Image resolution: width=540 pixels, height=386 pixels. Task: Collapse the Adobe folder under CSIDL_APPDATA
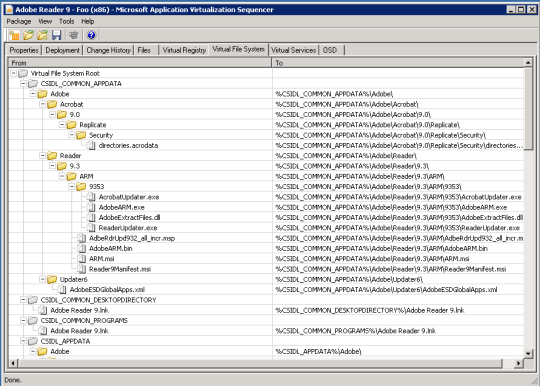pyautogui.click(x=33, y=352)
